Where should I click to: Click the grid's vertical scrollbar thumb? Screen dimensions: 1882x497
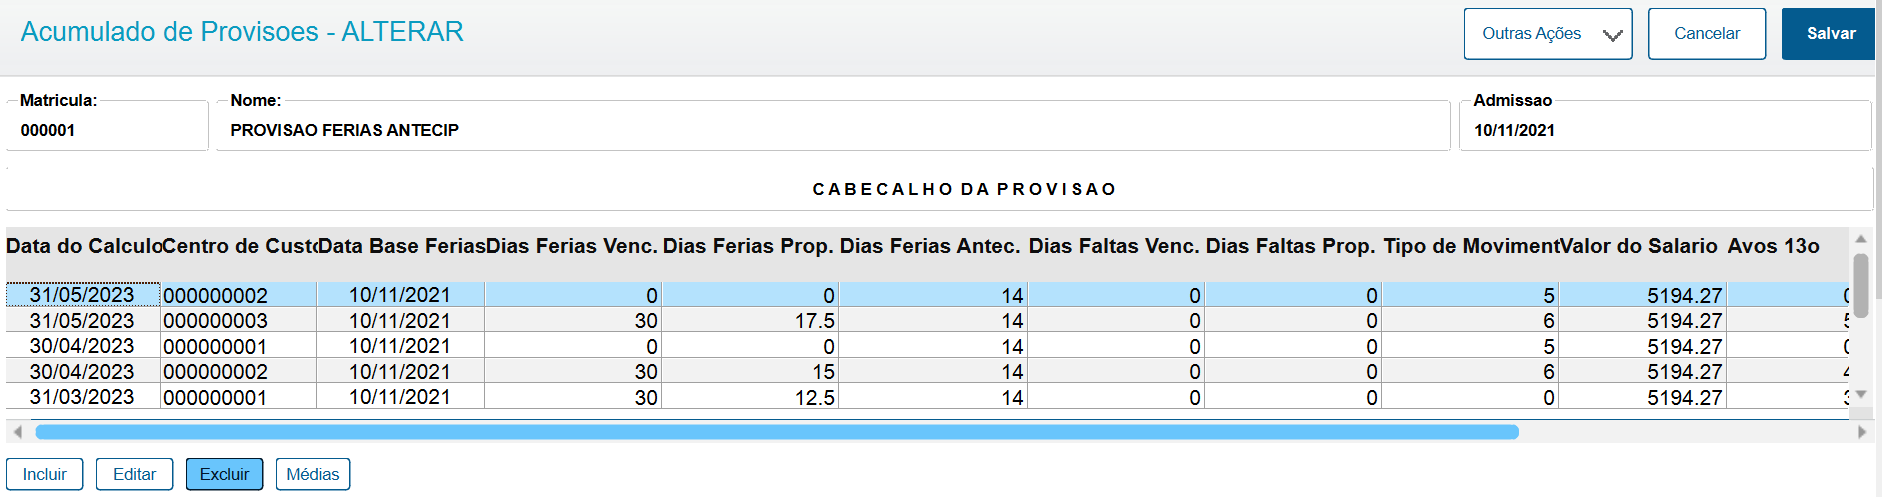coord(1861,285)
